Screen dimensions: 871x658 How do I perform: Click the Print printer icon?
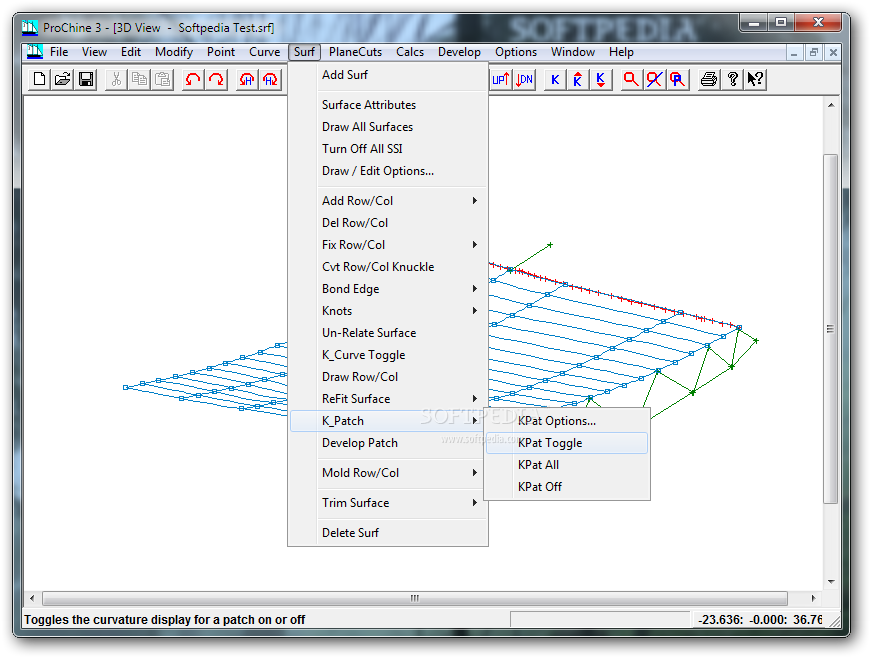tap(708, 79)
